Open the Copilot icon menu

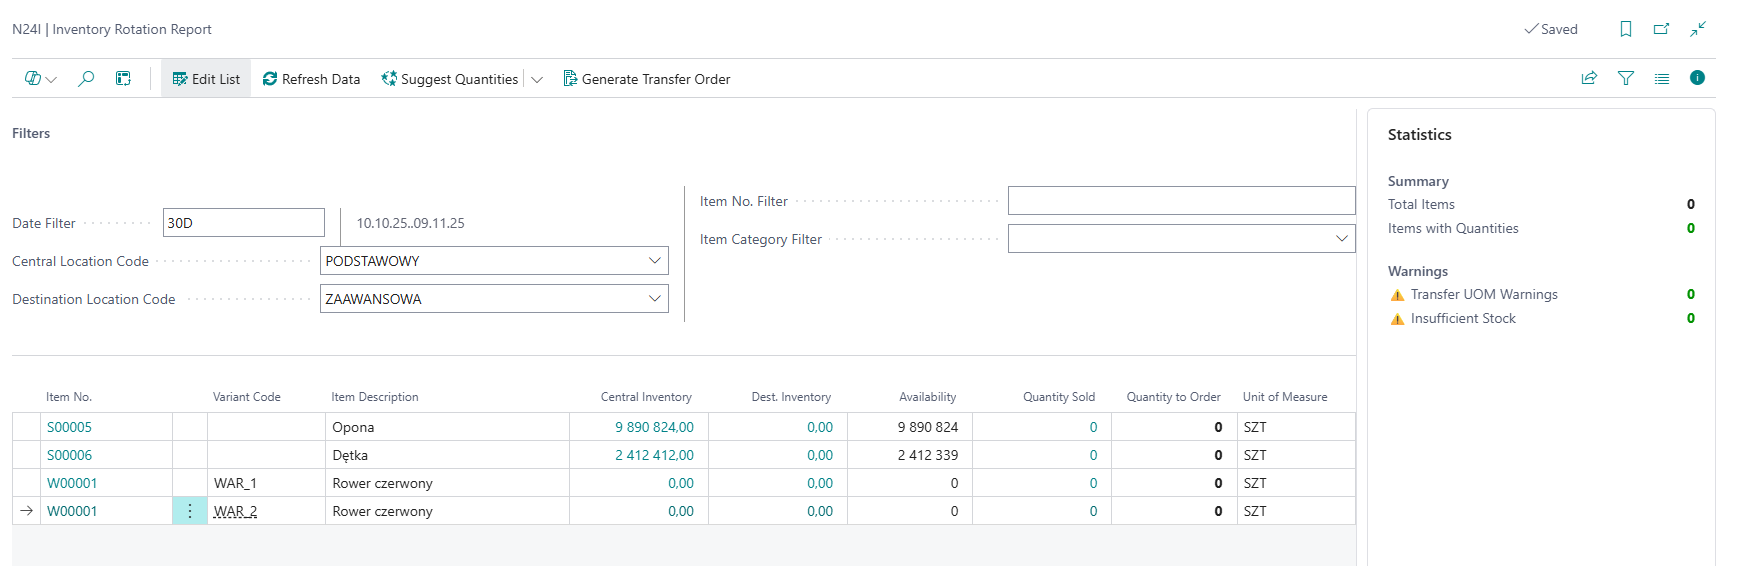(x=40, y=79)
